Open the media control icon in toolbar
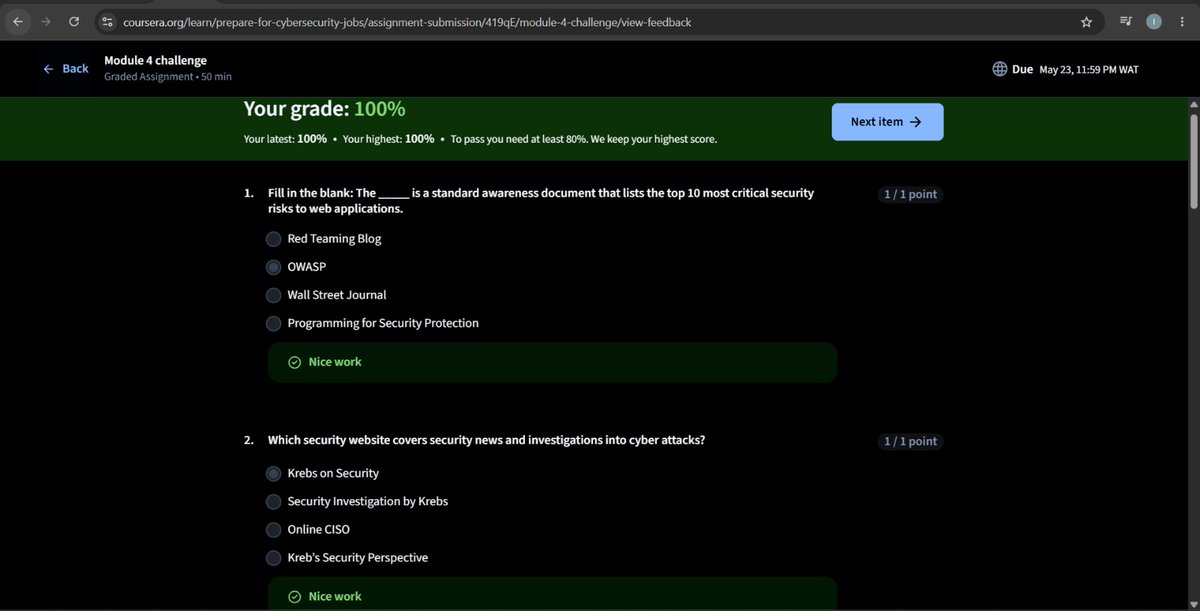1200x611 pixels. 1126,21
